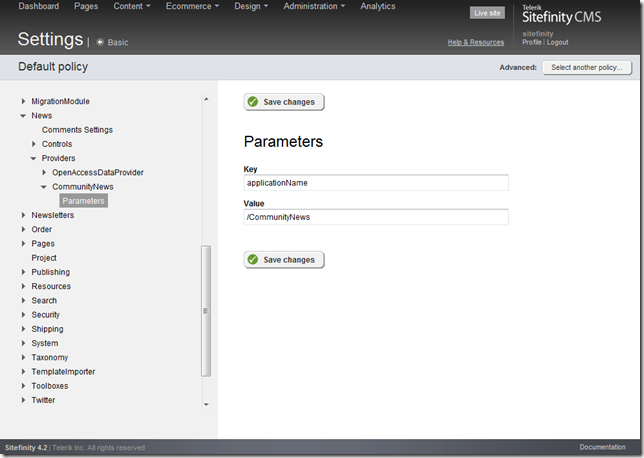Expand the Controls node under News
This screenshot has height=458, width=644.
(x=34, y=144)
